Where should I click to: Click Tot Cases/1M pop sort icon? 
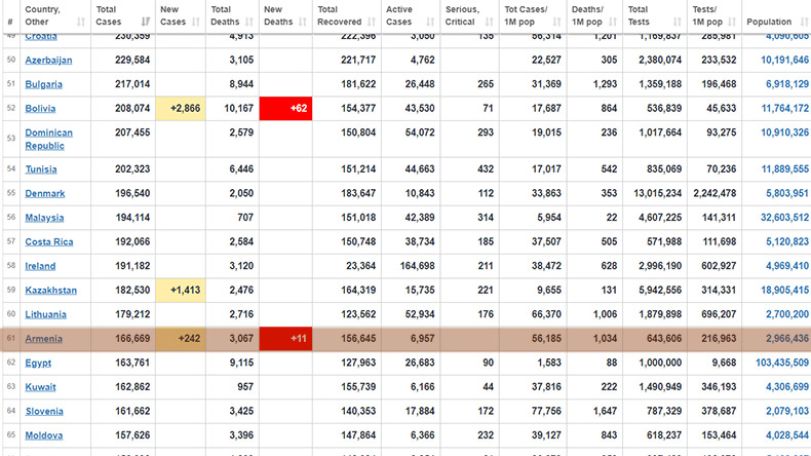pyautogui.click(x=557, y=22)
